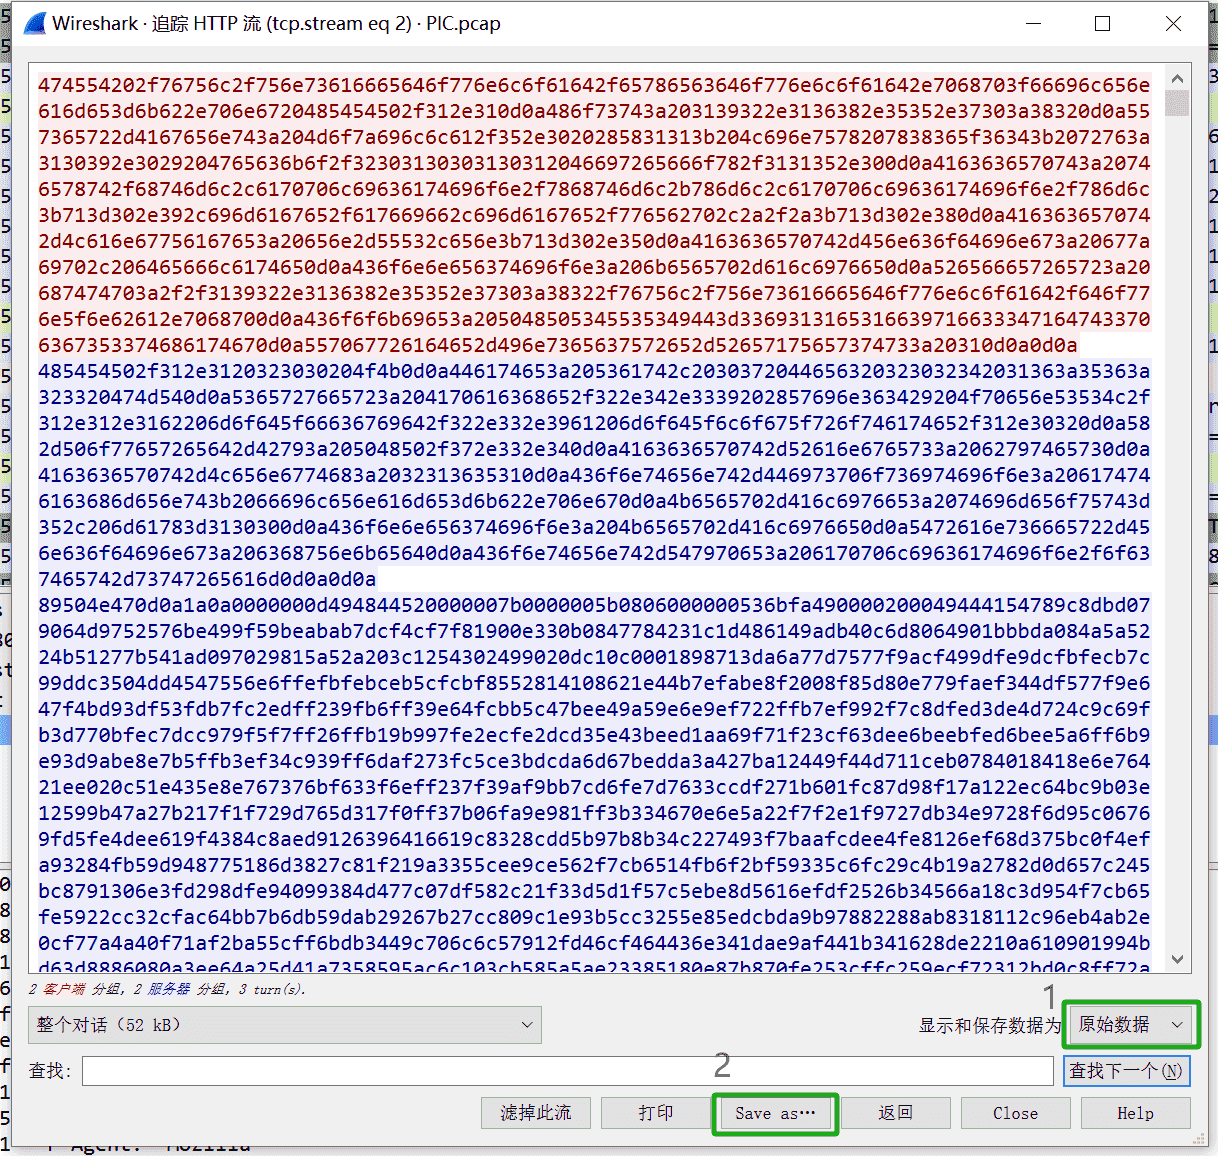The width and height of the screenshot is (1218, 1156).
Task: Click the chevron arrow of 原始数据 combo box
Action: [x=1177, y=1025]
